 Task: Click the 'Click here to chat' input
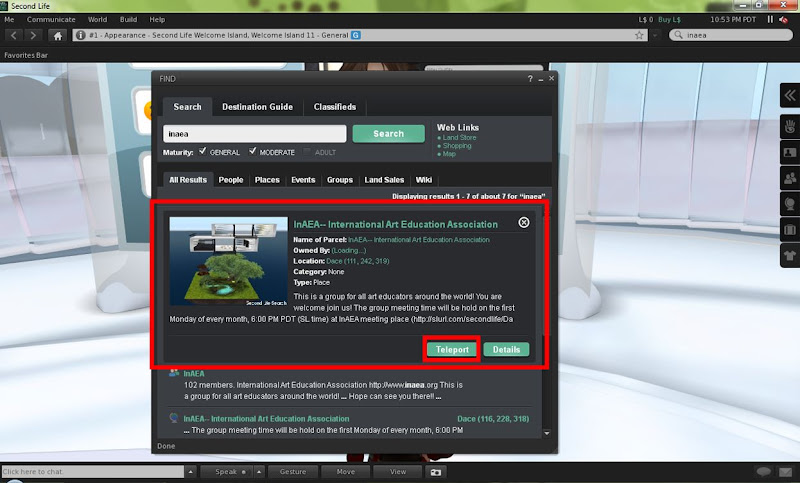(93, 472)
